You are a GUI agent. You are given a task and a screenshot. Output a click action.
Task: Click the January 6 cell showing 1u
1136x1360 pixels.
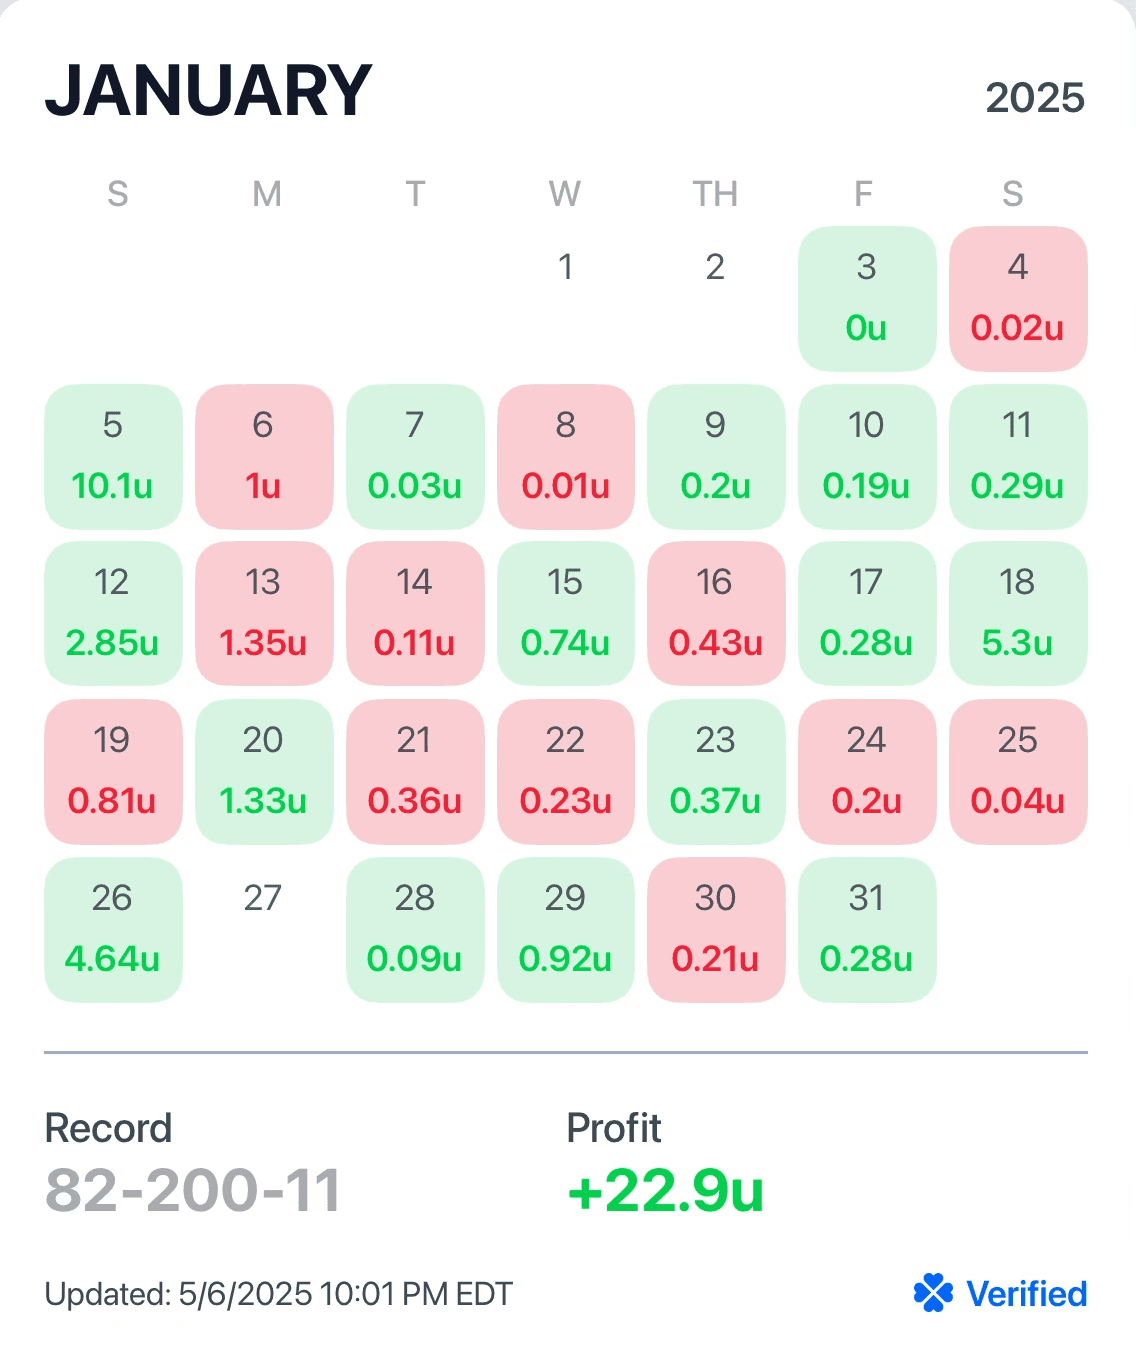[264, 457]
